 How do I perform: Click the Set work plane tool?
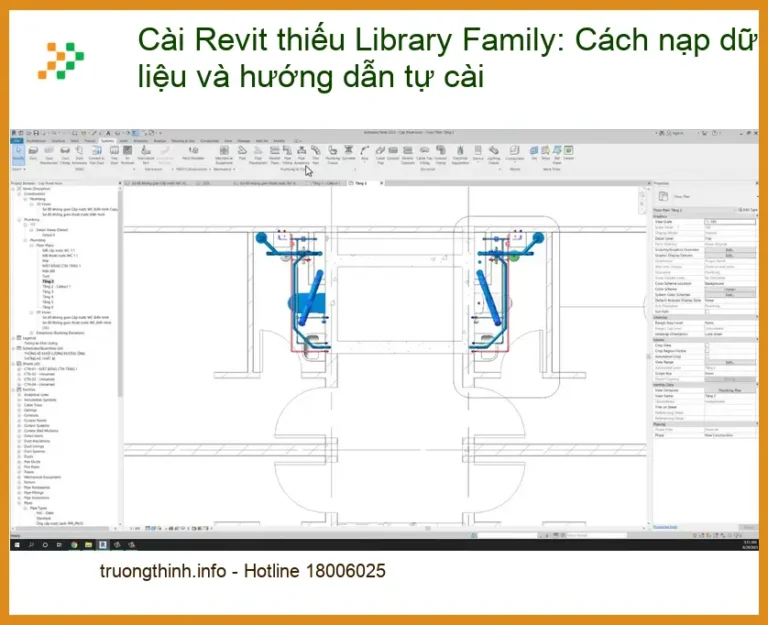(534, 153)
